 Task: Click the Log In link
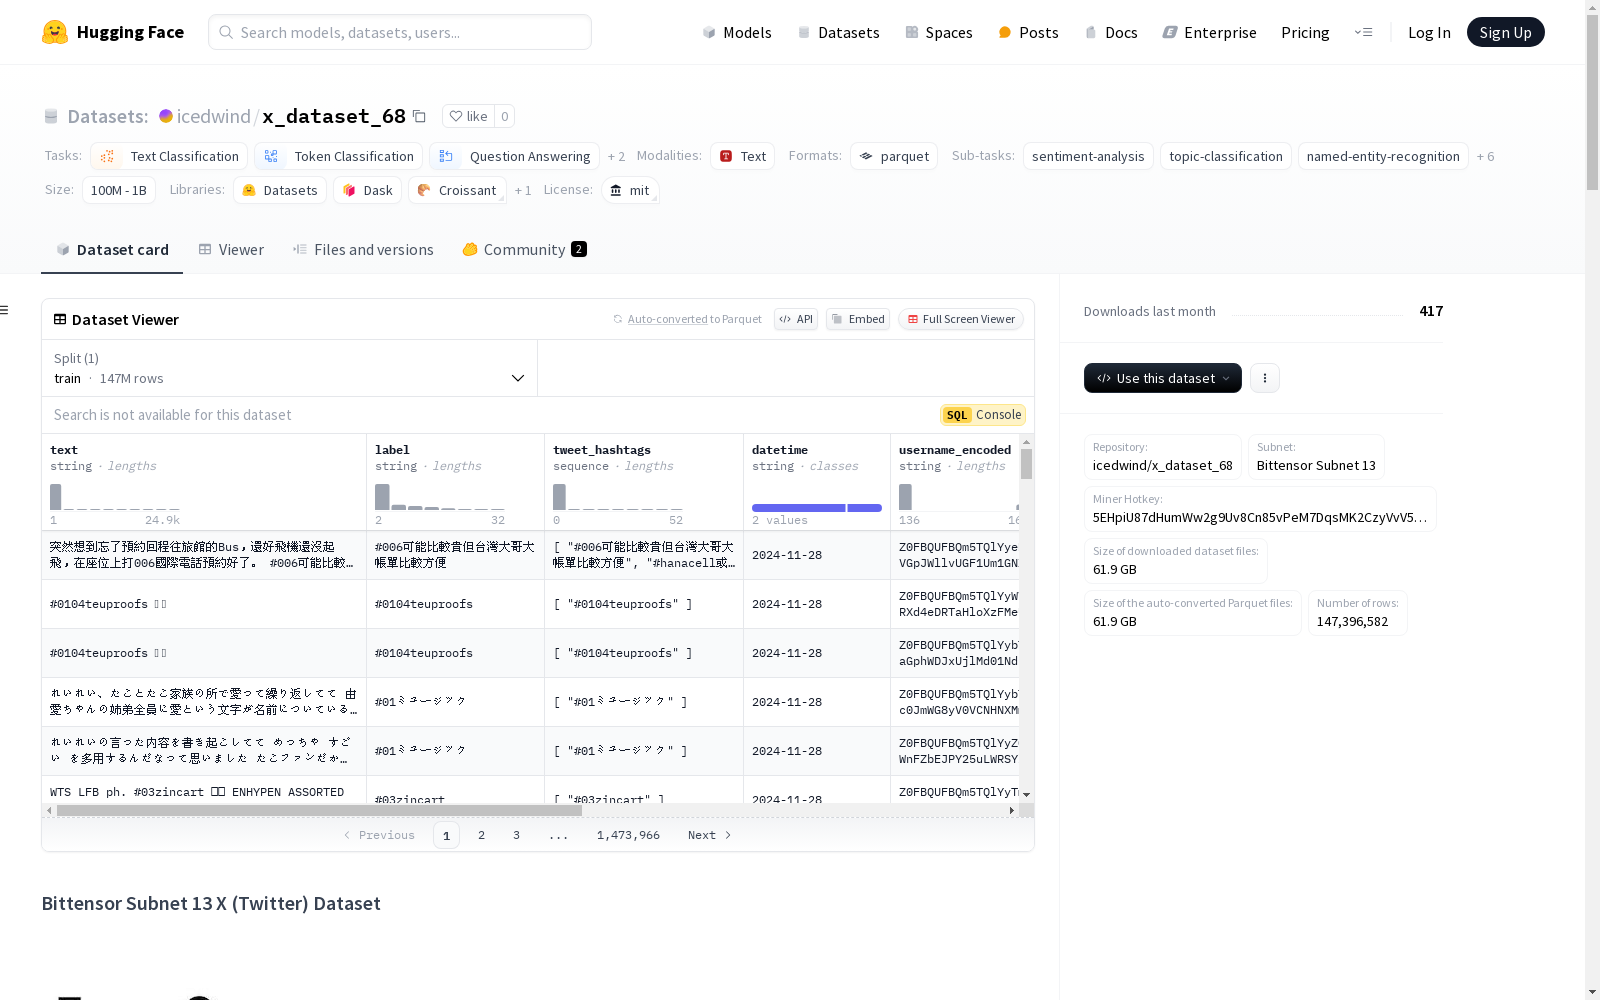1429,32
